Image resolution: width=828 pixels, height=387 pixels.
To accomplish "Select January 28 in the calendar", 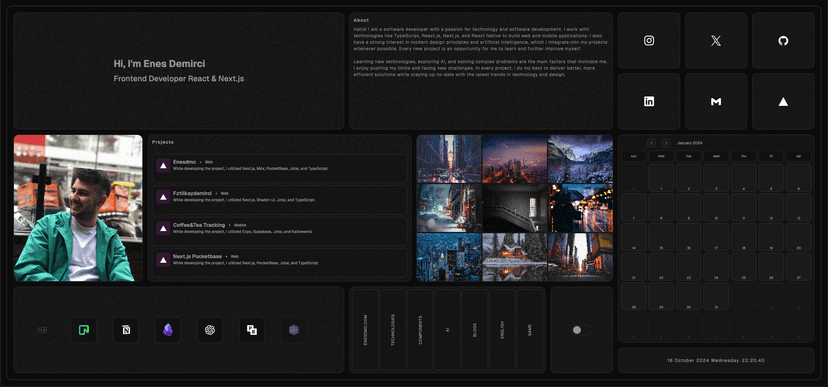I will (x=634, y=296).
